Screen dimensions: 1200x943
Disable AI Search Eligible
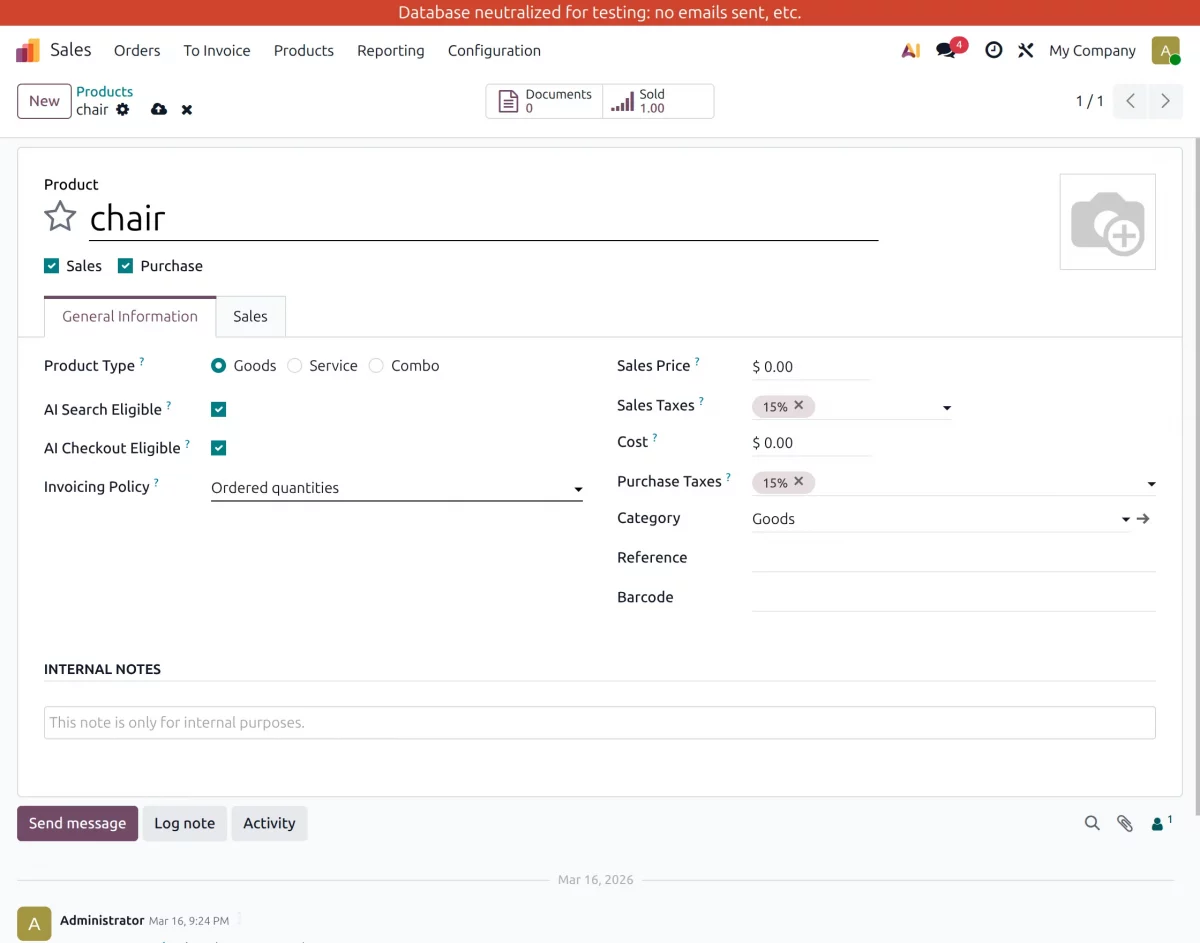[218, 408]
